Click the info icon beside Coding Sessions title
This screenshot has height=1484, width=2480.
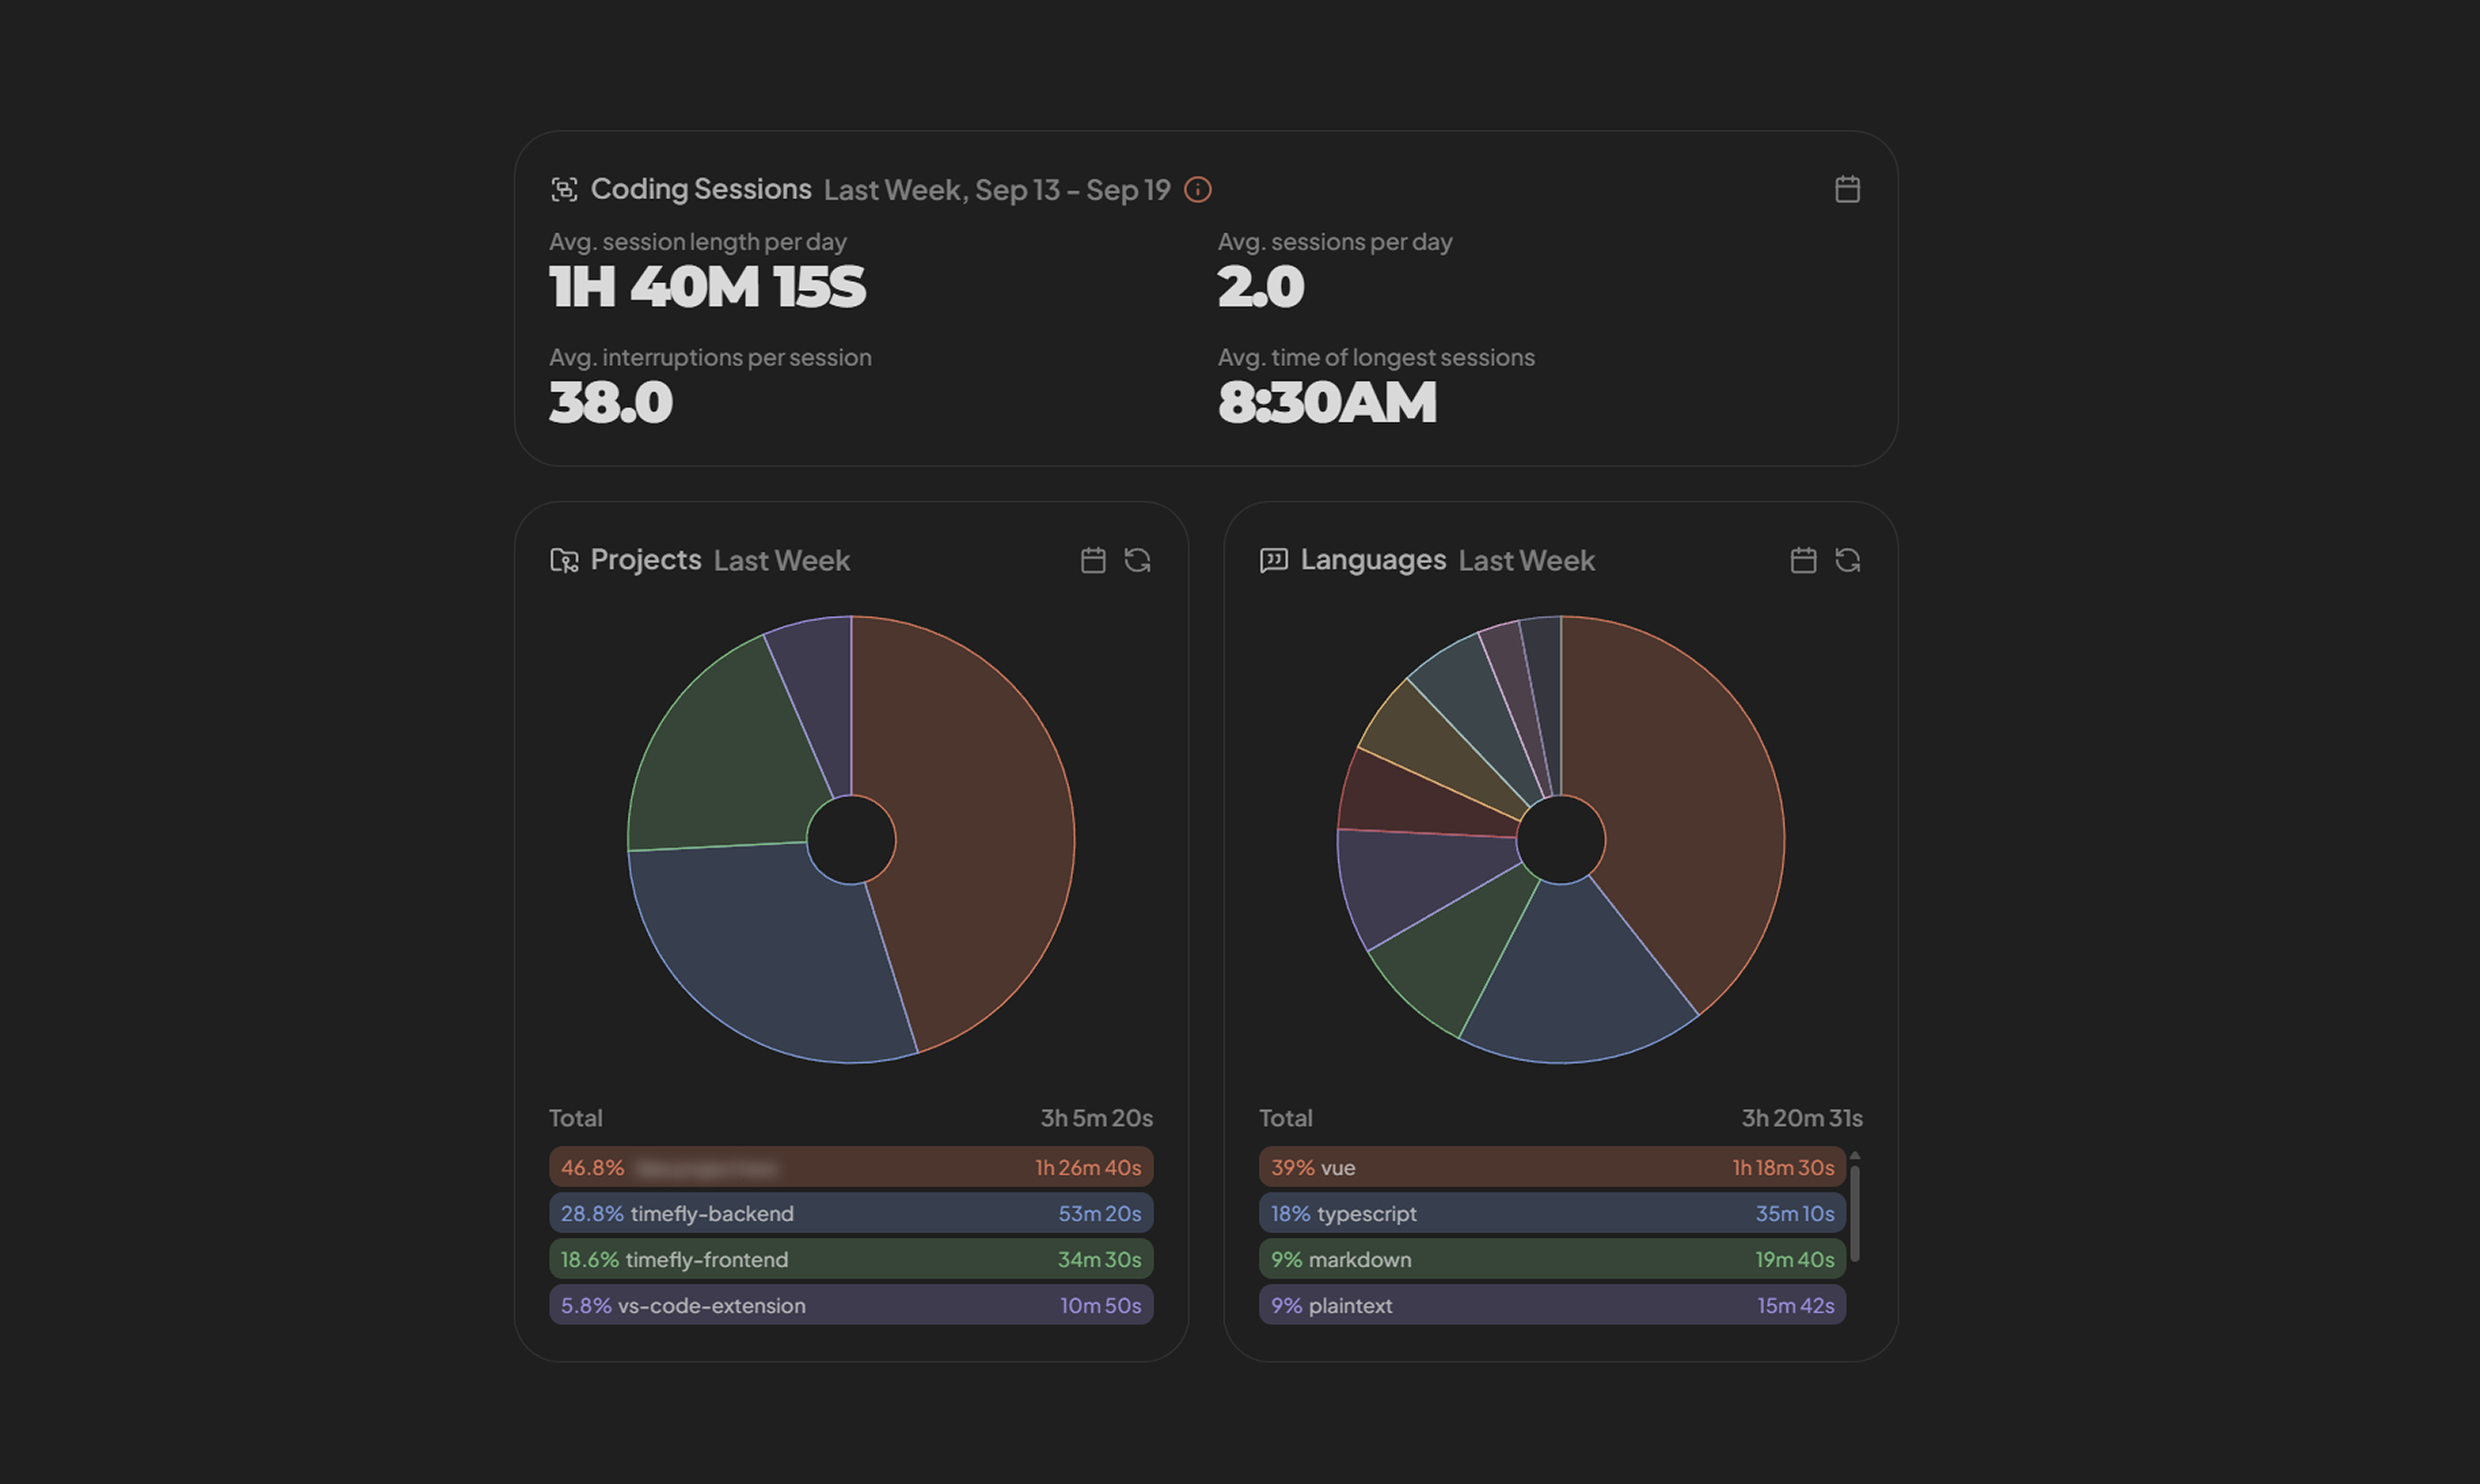pyautogui.click(x=1198, y=189)
